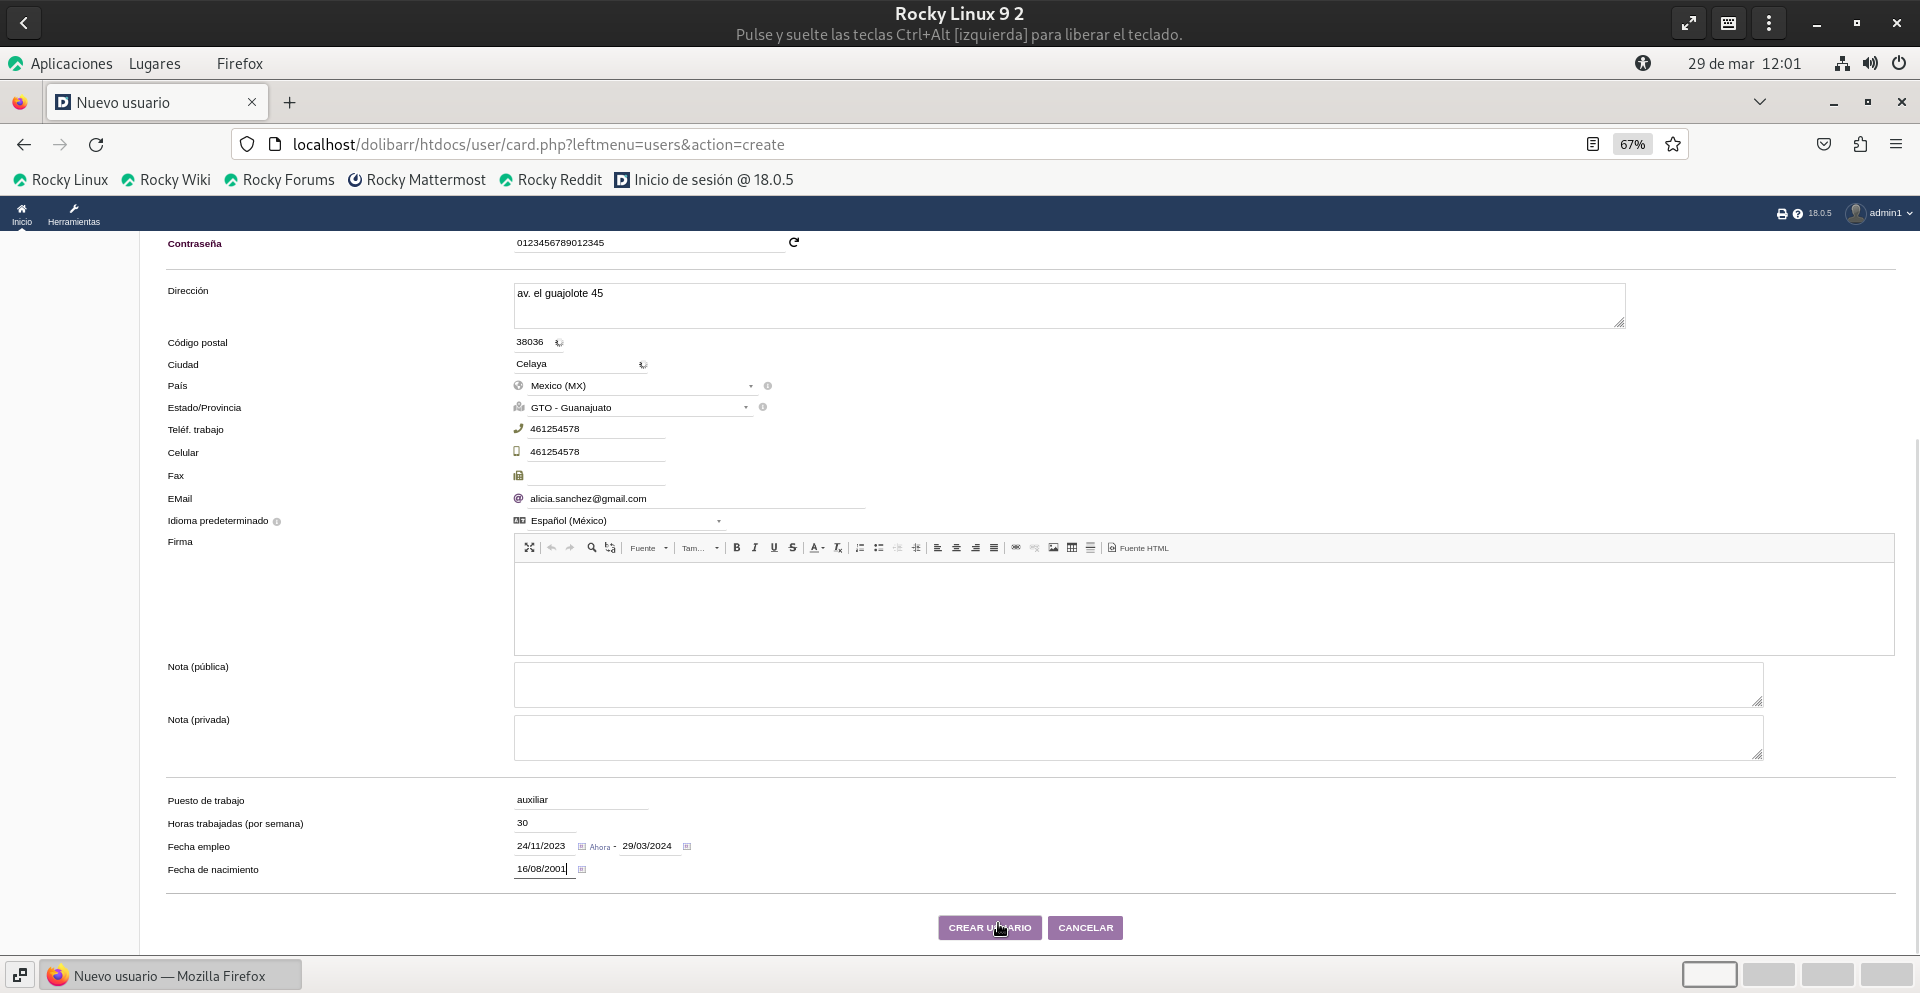Image resolution: width=1920 pixels, height=993 pixels.
Task: Regenerate password with the refresh icon
Action: point(794,242)
